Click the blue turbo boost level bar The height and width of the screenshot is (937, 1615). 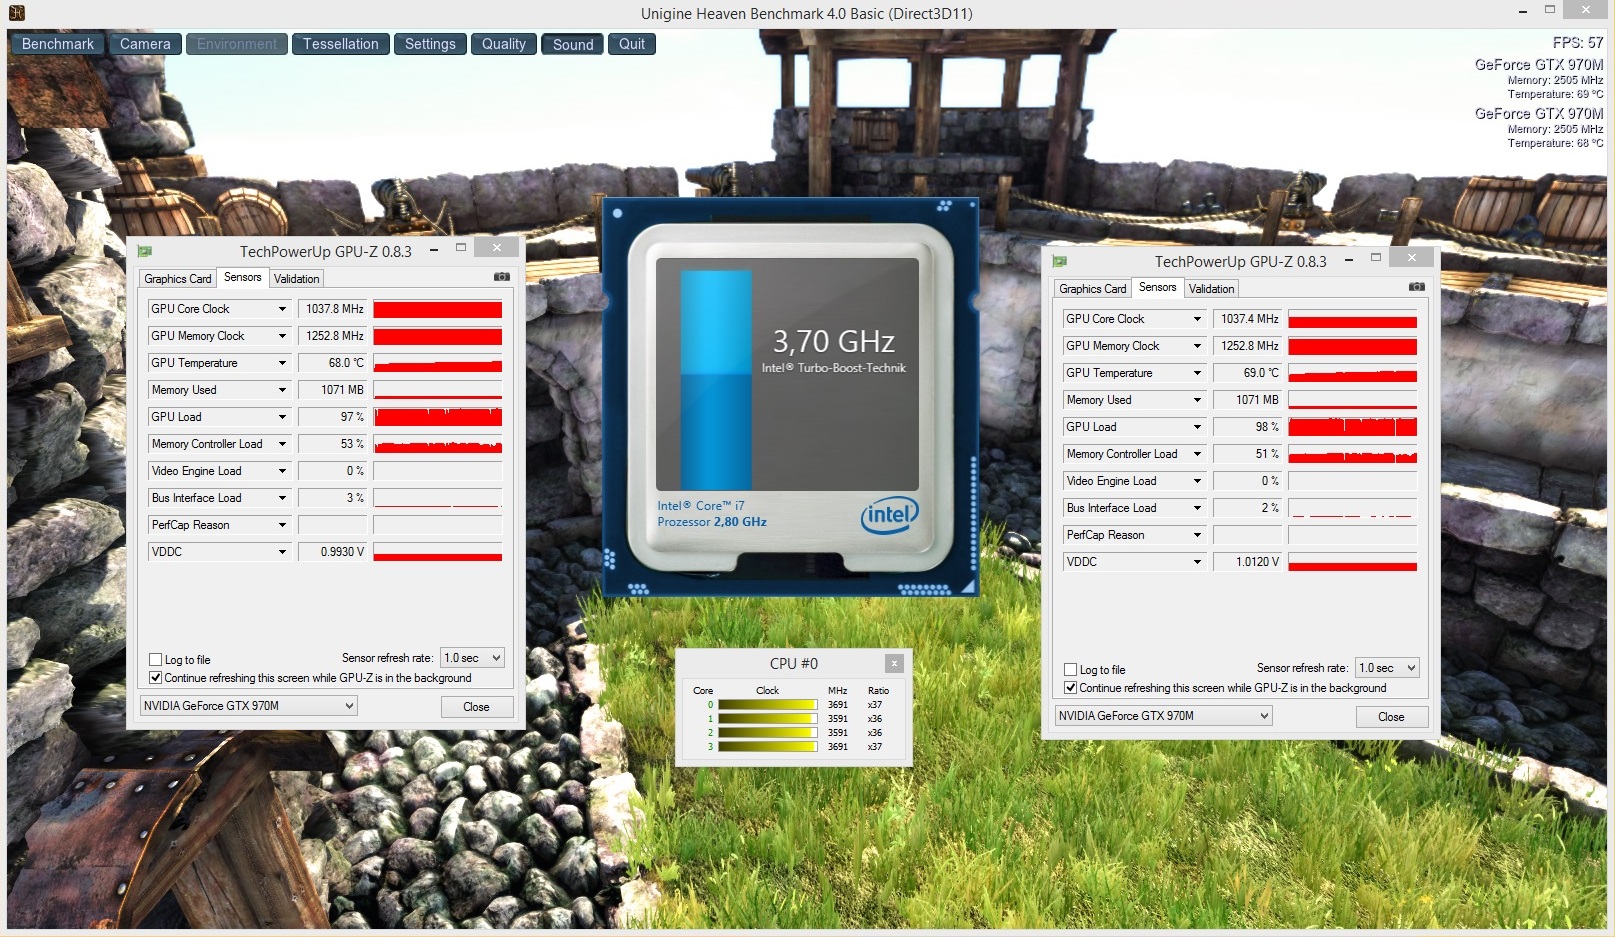pos(716,379)
